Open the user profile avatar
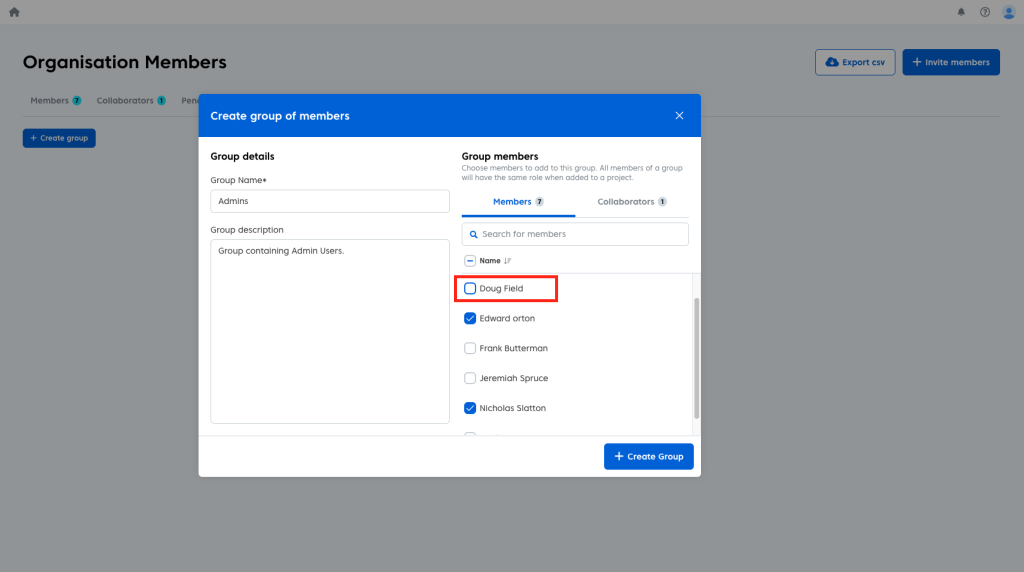This screenshot has width=1024, height=572. click(1008, 12)
